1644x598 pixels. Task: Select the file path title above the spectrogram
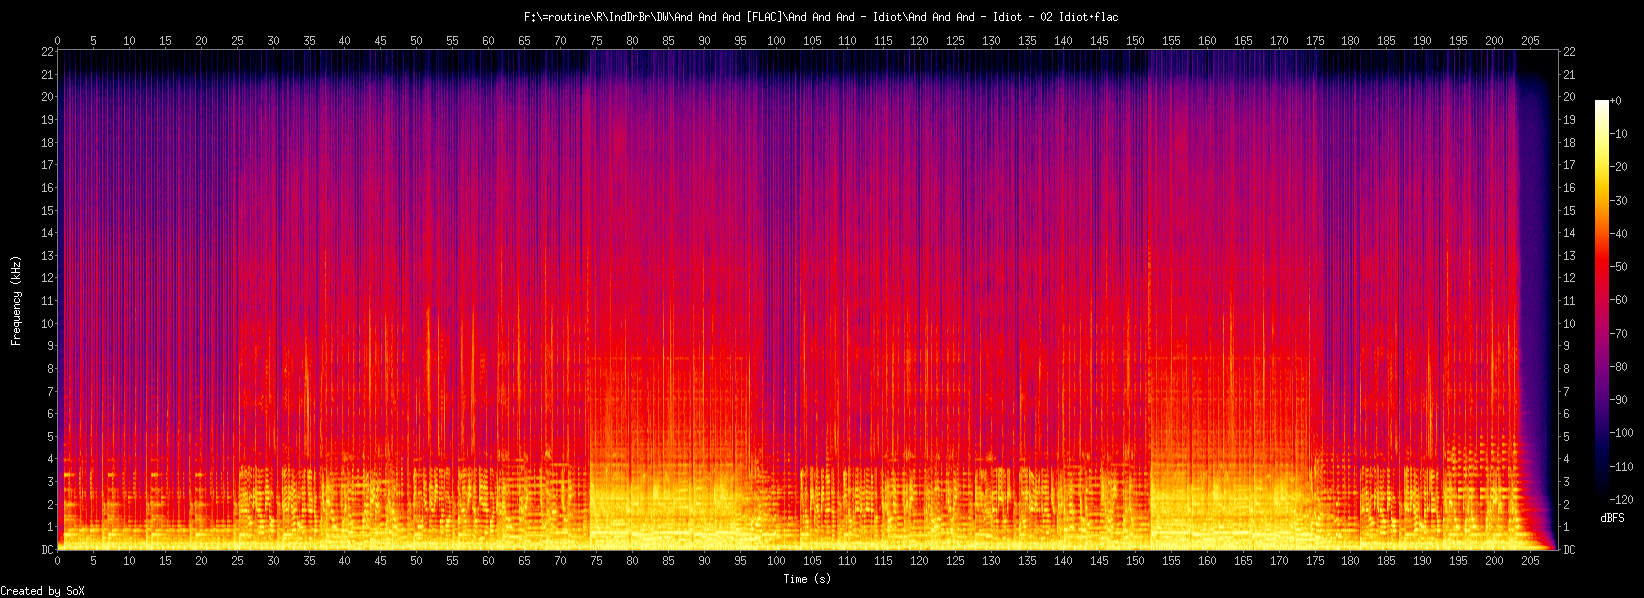pyautogui.click(x=821, y=17)
